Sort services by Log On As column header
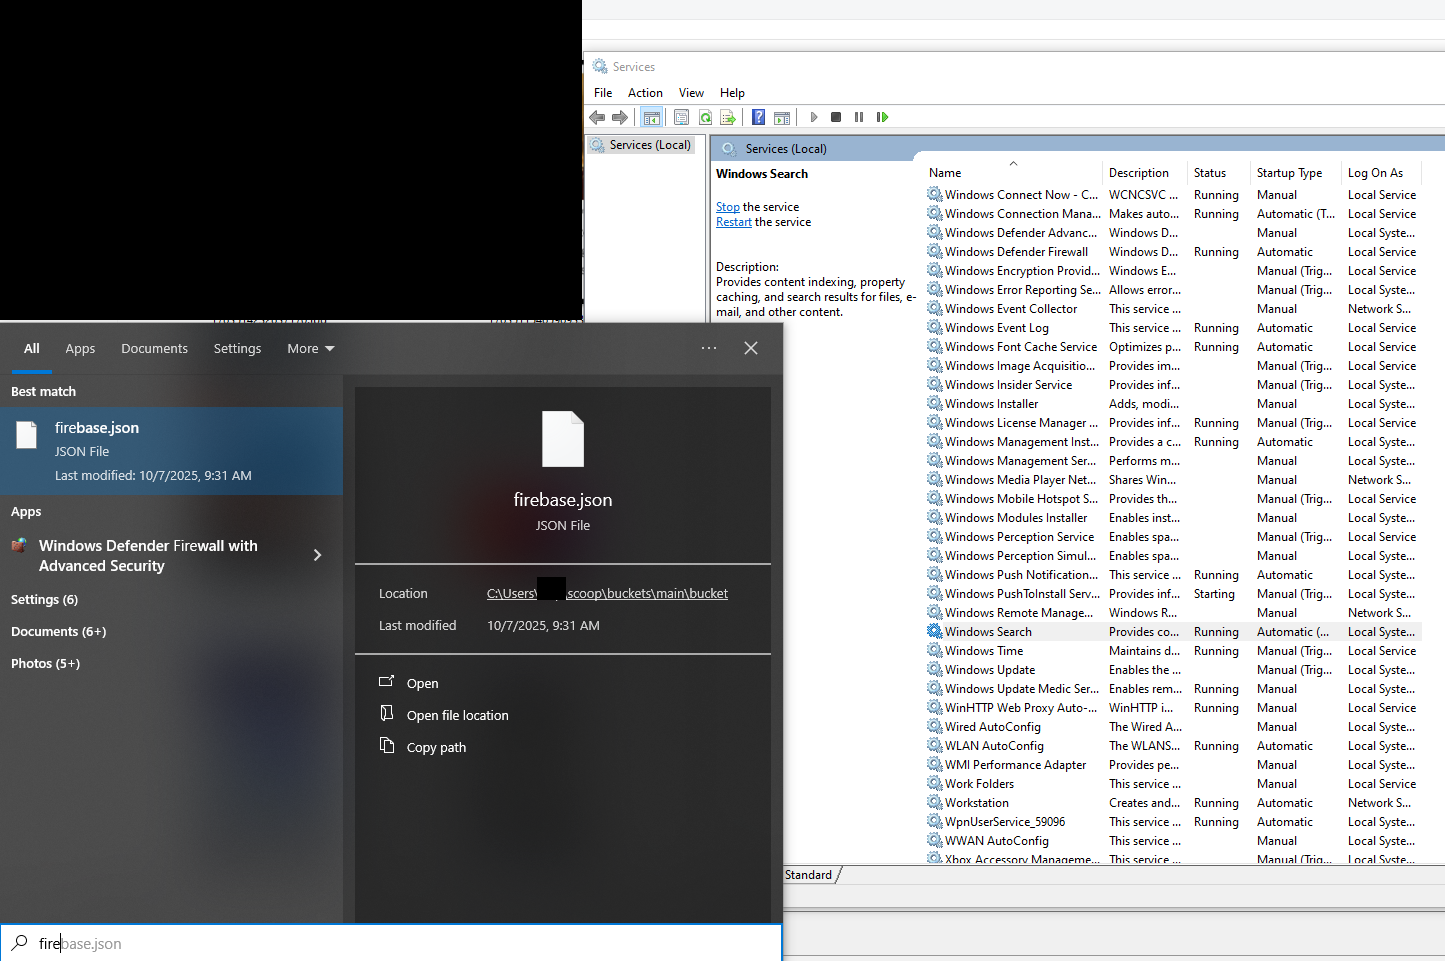Viewport: 1445px width, 961px height. click(x=1383, y=172)
